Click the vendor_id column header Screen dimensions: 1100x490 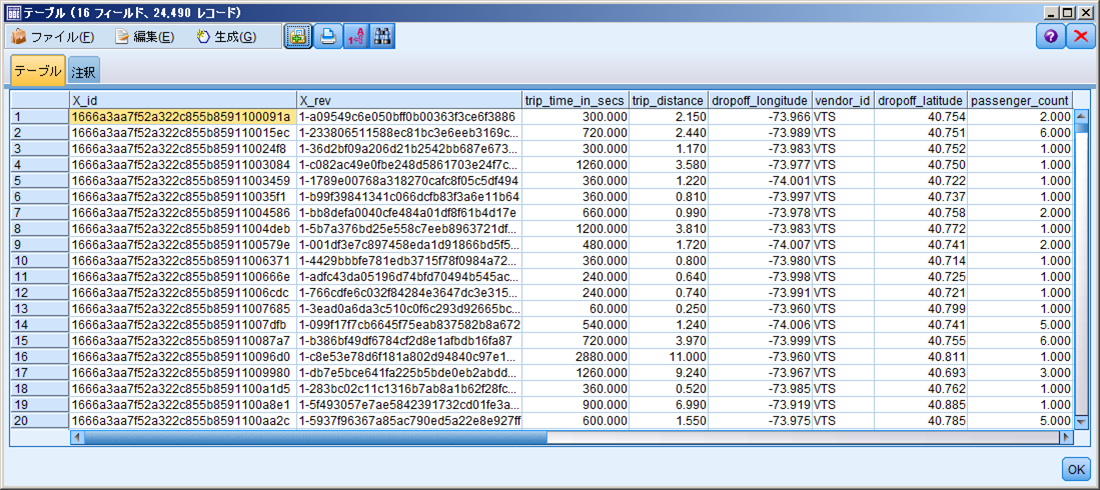coord(843,100)
